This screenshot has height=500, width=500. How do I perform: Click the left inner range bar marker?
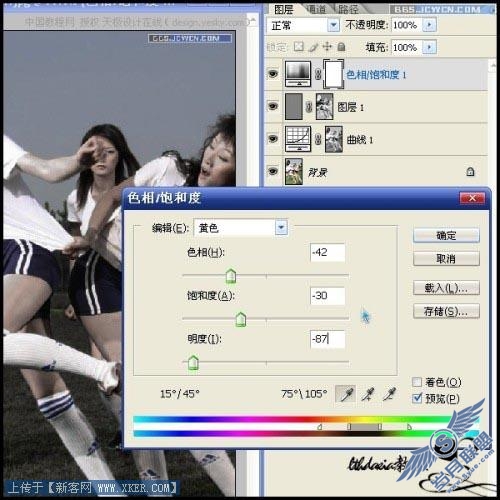tap(349, 427)
